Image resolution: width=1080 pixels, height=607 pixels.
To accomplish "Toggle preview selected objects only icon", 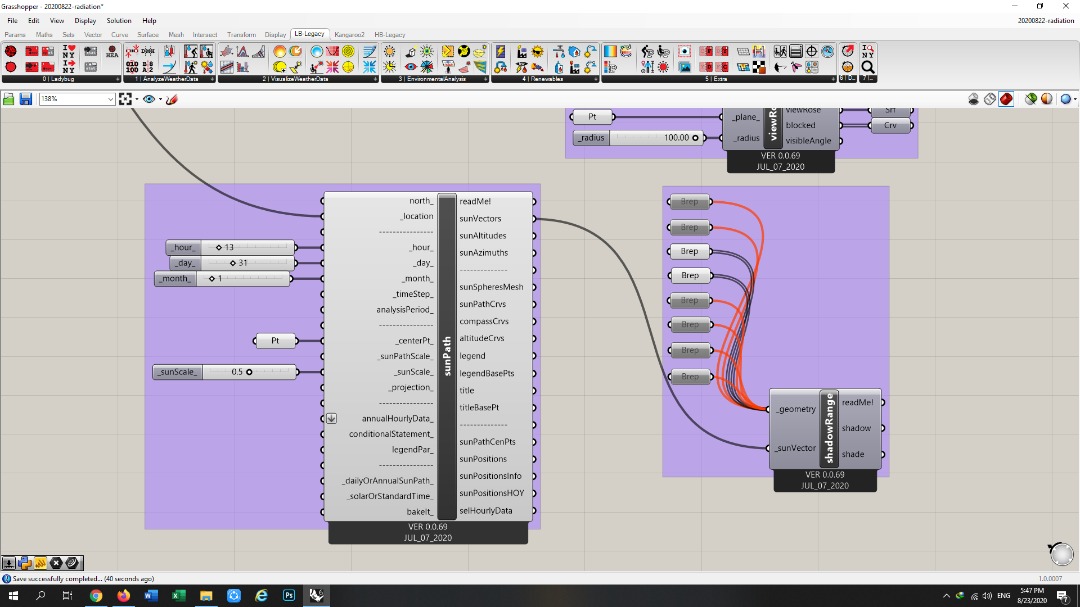I will click(1030, 99).
